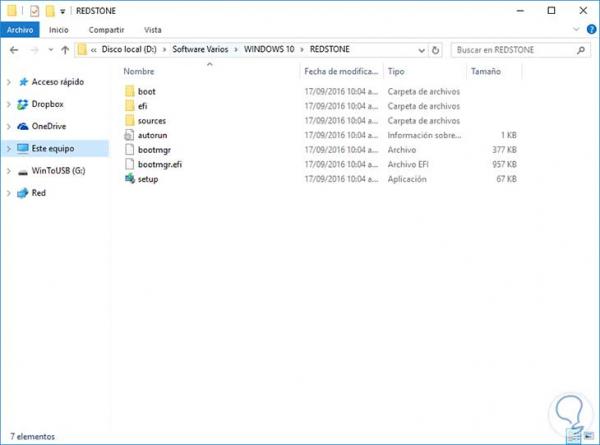
Task: Go back with the left arrow
Action: (14, 50)
